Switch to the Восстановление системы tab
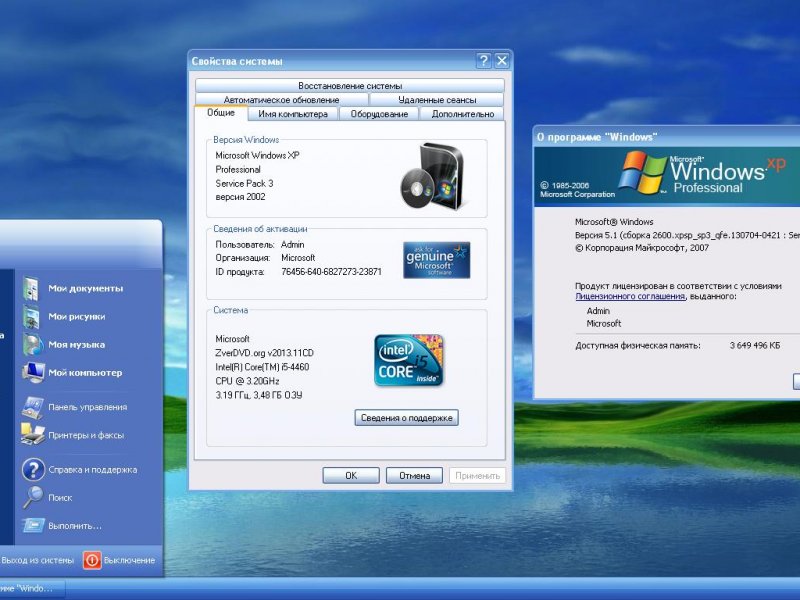 click(350, 85)
